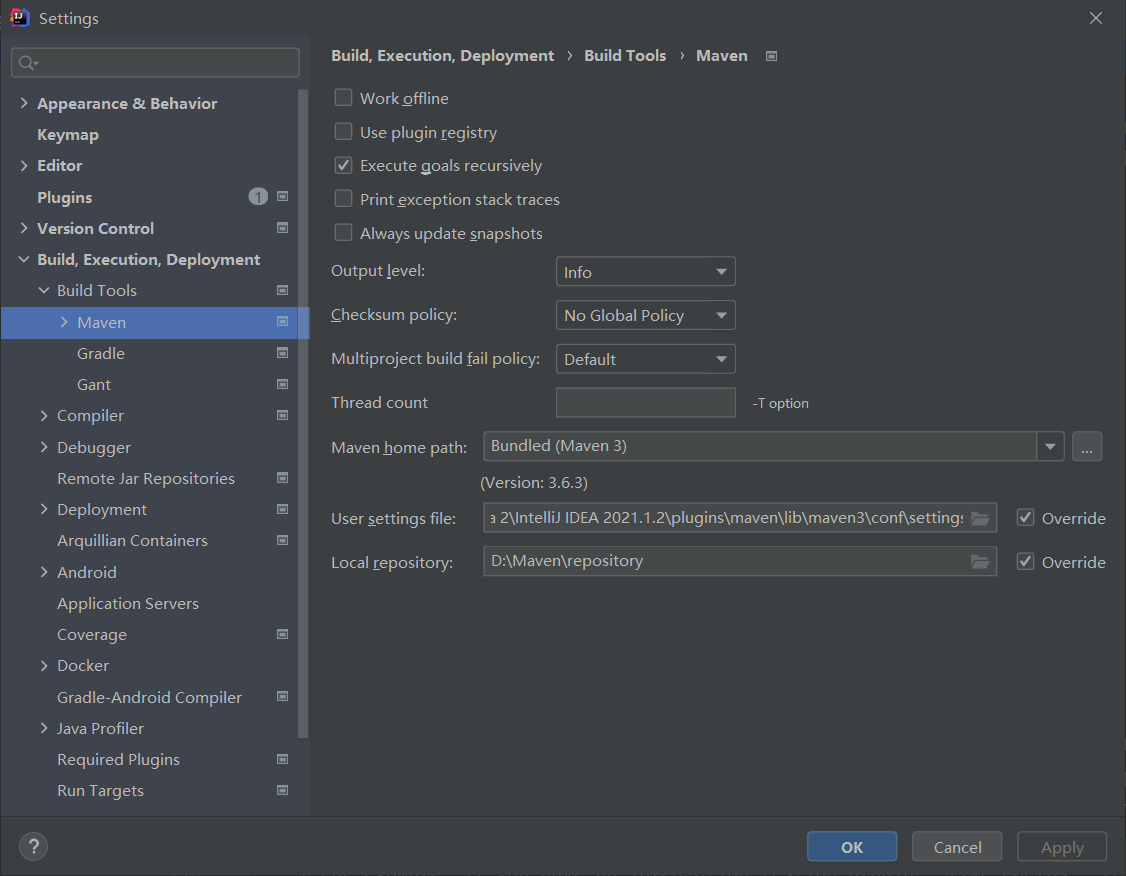Click the Apply button

click(1062, 847)
